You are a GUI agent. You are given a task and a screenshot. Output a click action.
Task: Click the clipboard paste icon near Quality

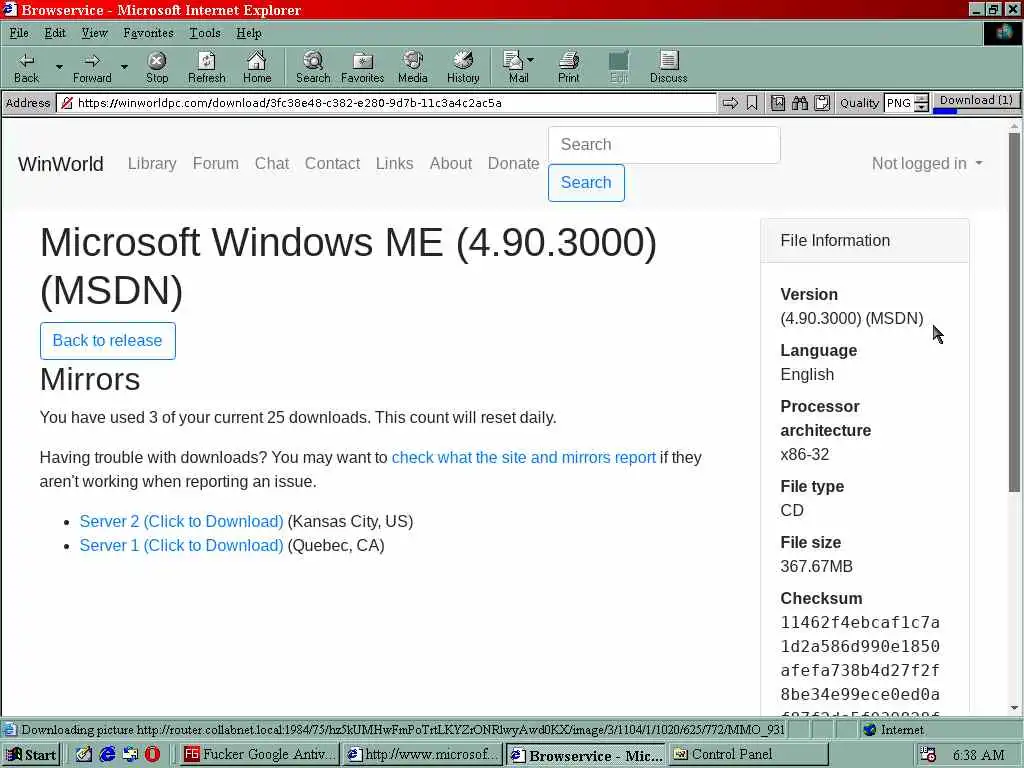pyautogui.click(x=822, y=103)
